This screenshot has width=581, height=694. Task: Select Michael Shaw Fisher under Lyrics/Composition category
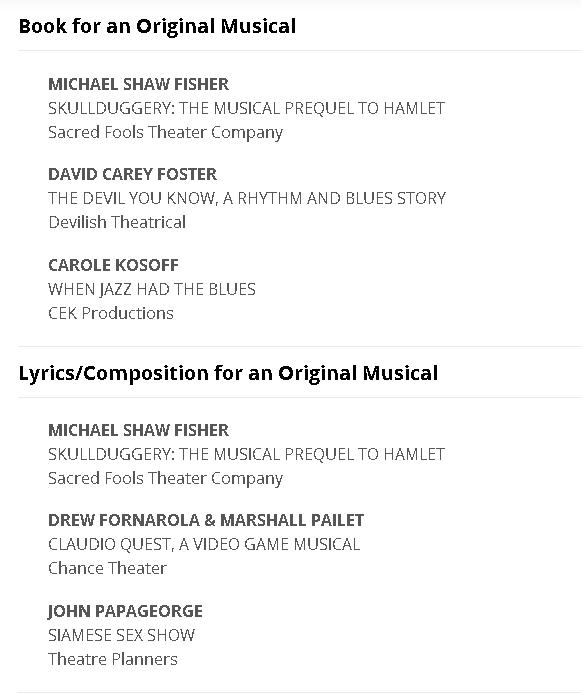click(139, 430)
